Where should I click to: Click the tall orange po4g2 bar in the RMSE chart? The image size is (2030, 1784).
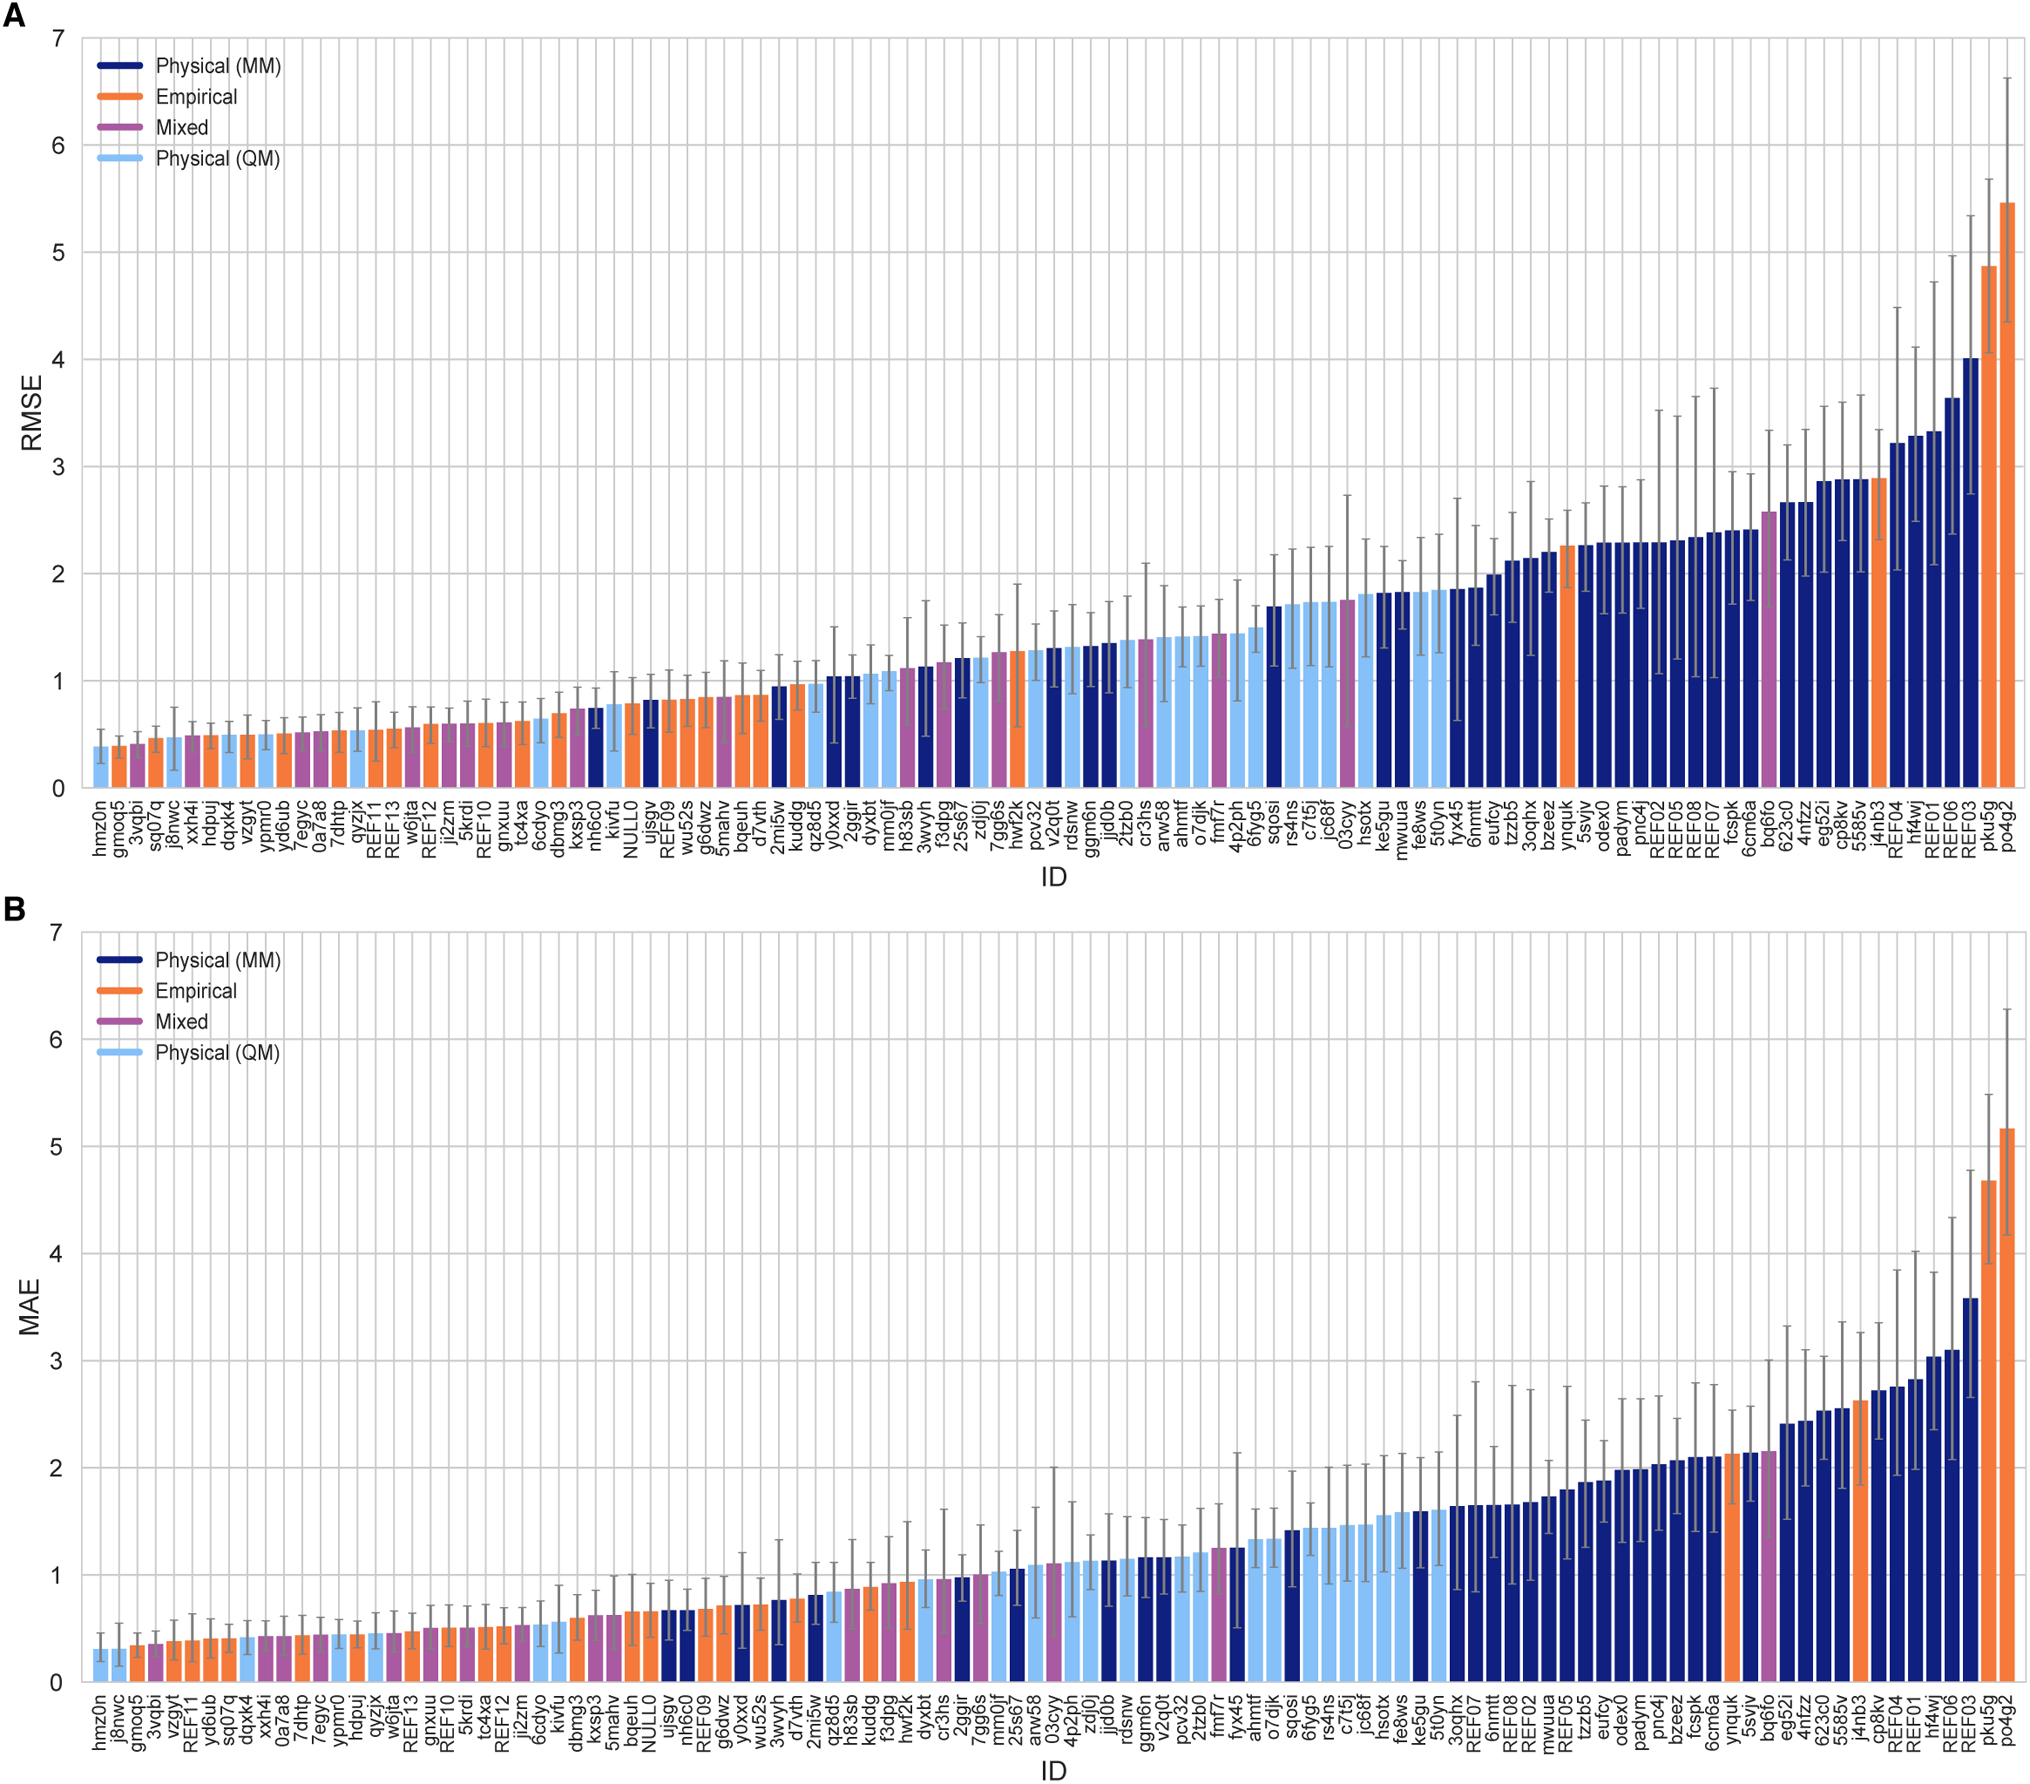coord(2007,495)
